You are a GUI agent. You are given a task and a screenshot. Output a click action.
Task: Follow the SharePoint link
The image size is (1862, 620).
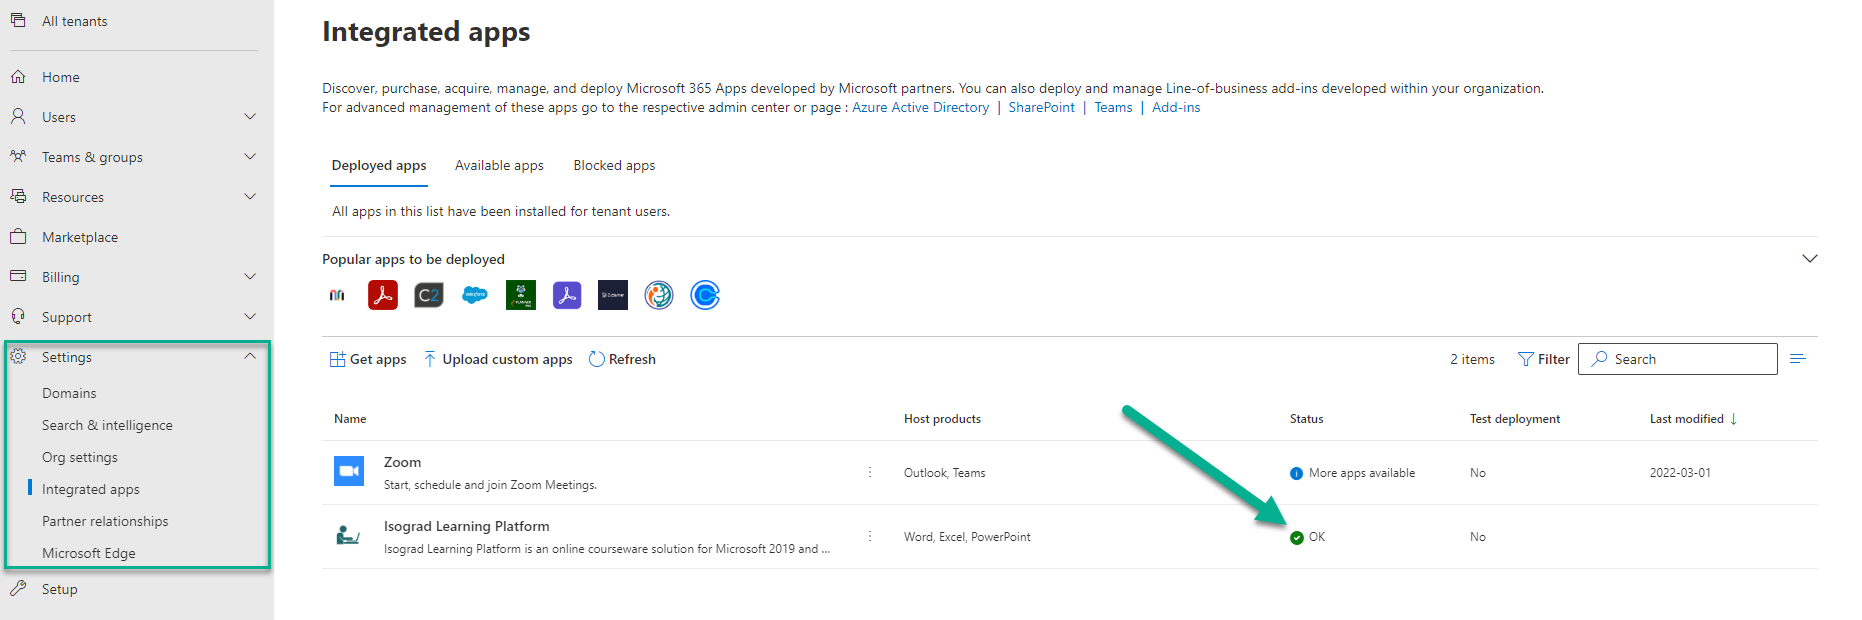tap(1041, 107)
